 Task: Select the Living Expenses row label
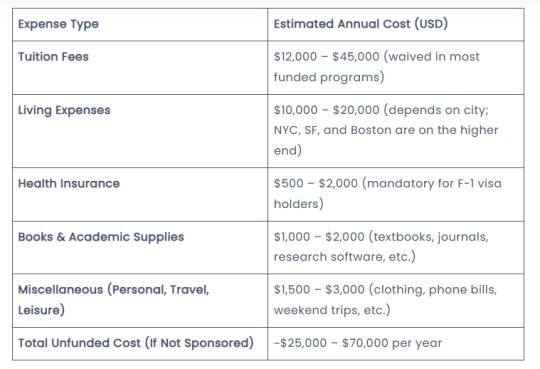(64, 110)
